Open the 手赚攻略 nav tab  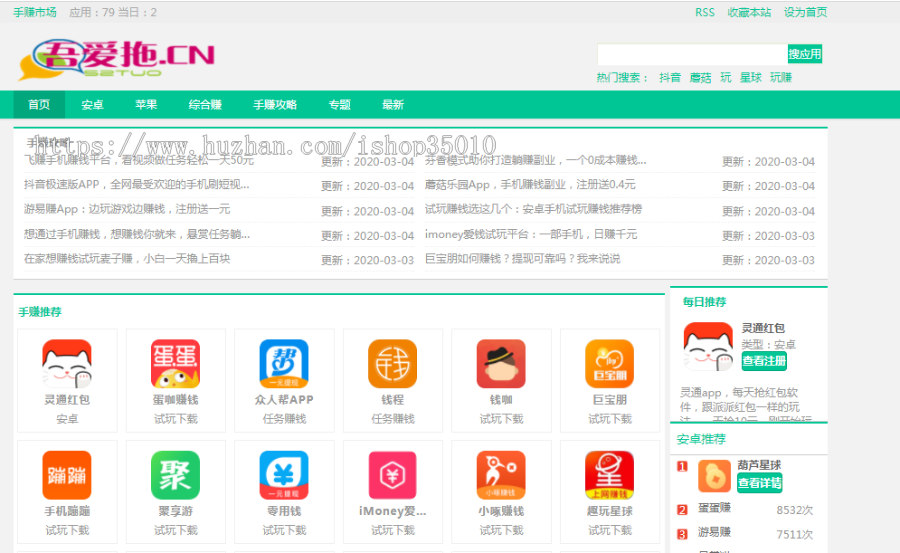click(x=275, y=105)
